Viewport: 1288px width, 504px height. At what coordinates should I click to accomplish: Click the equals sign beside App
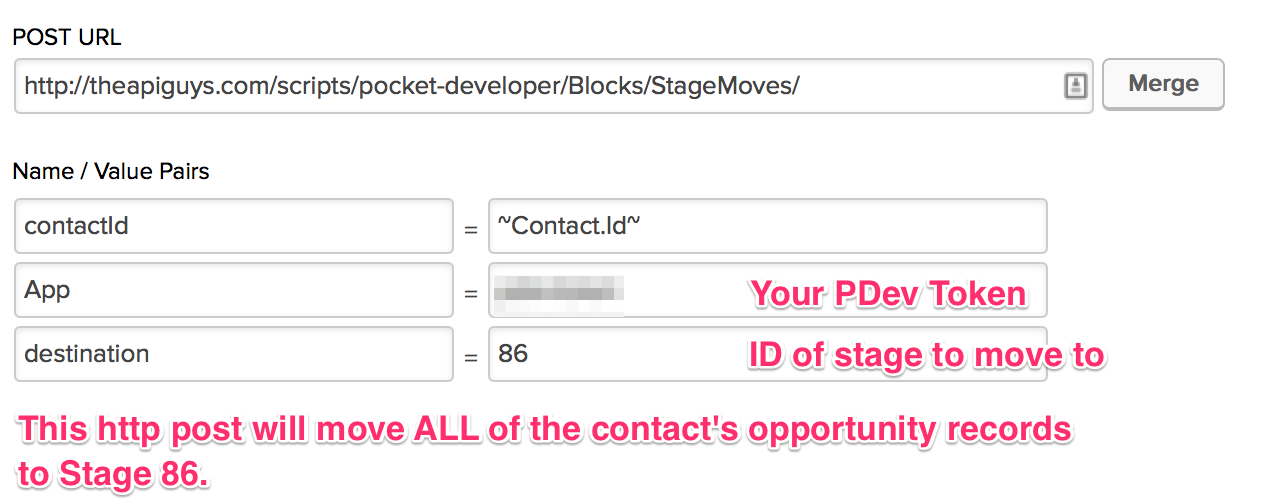(471, 293)
